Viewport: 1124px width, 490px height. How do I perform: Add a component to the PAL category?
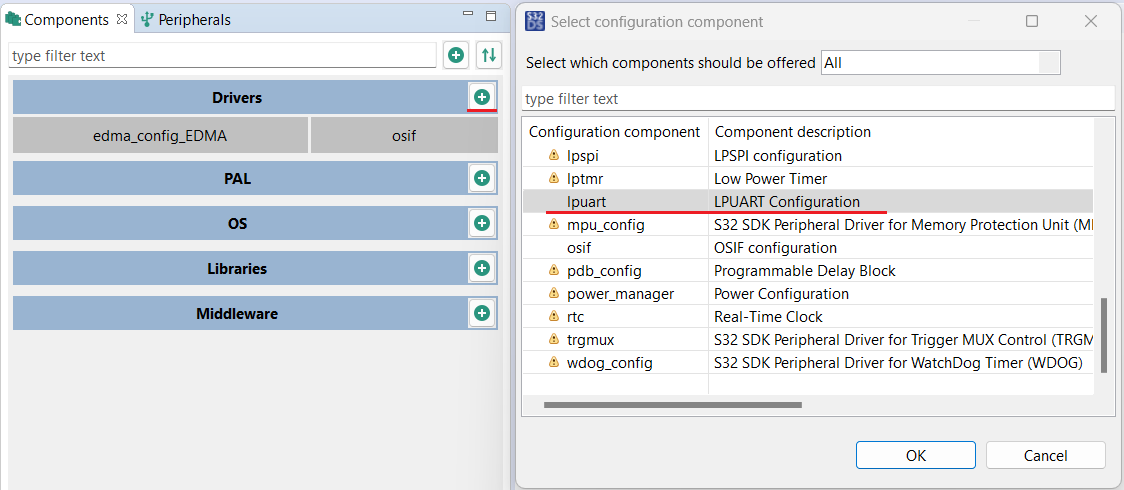(482, 178)
